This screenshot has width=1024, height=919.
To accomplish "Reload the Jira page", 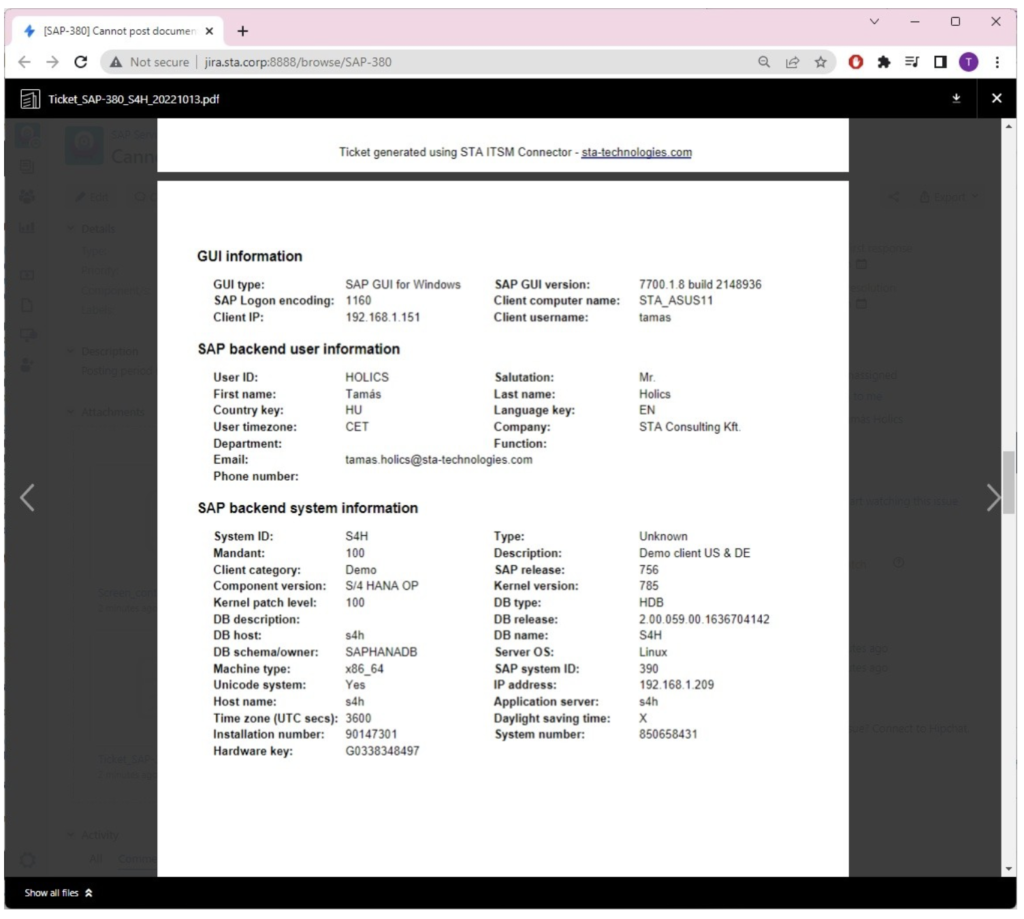I will click(x=81, y=62).
